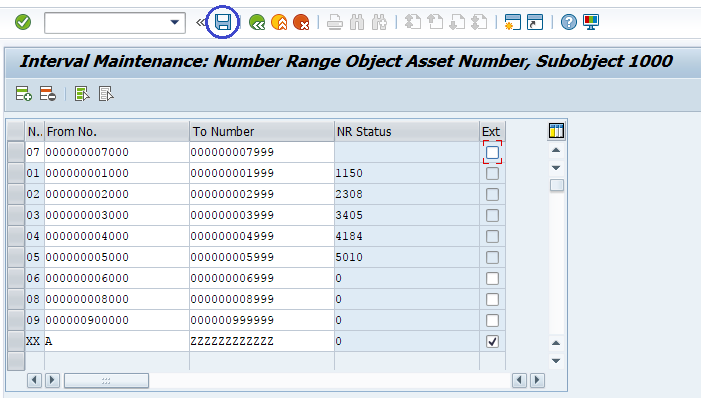
Task: Click the left horizontal scroll left arrow
Action: point(34,381)
